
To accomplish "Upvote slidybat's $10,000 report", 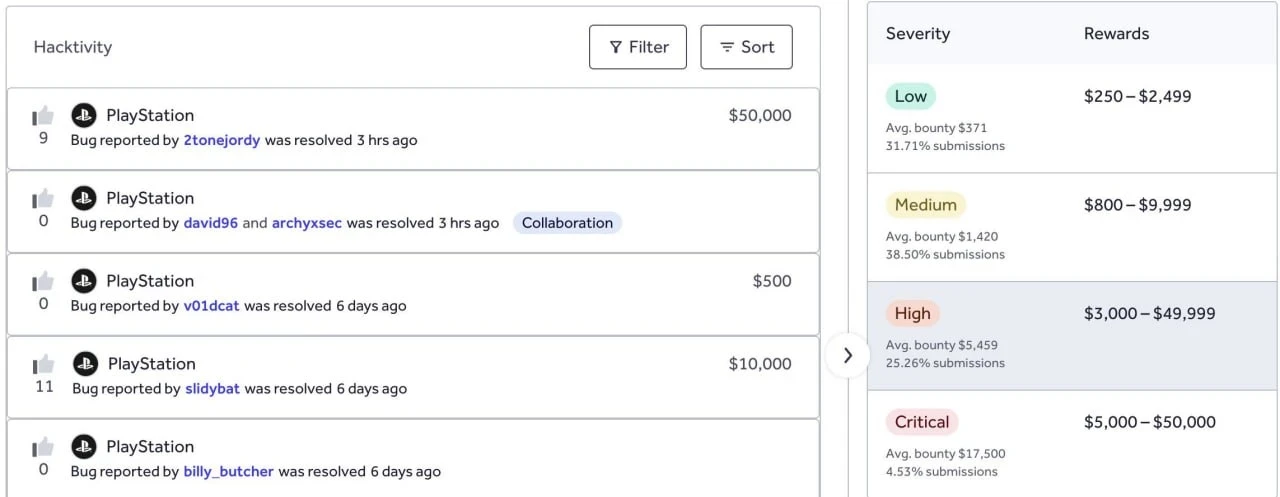I will [44, 365].
